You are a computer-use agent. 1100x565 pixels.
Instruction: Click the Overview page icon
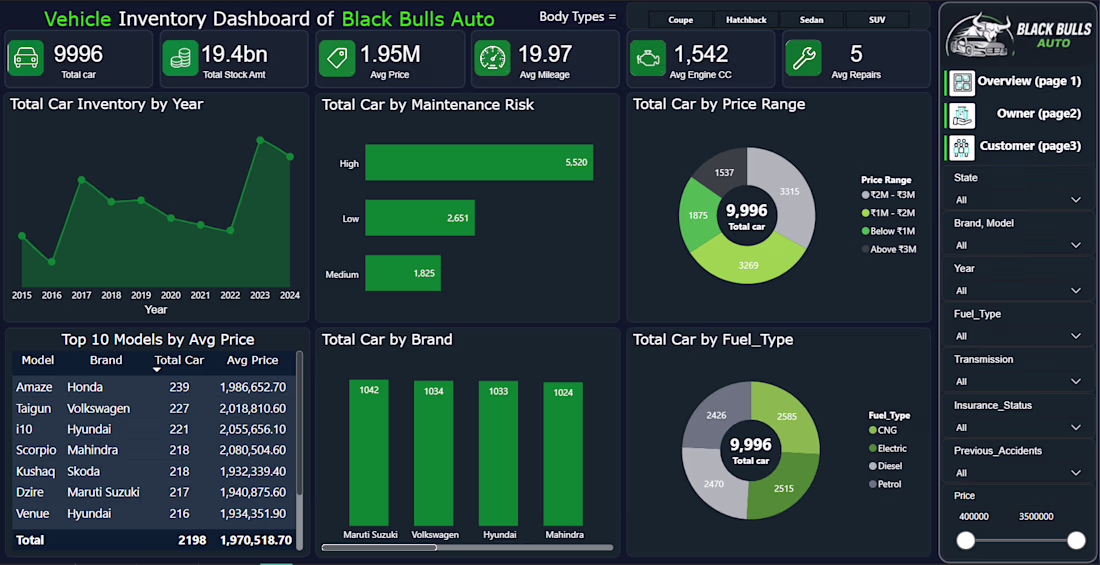coord(962,83)
